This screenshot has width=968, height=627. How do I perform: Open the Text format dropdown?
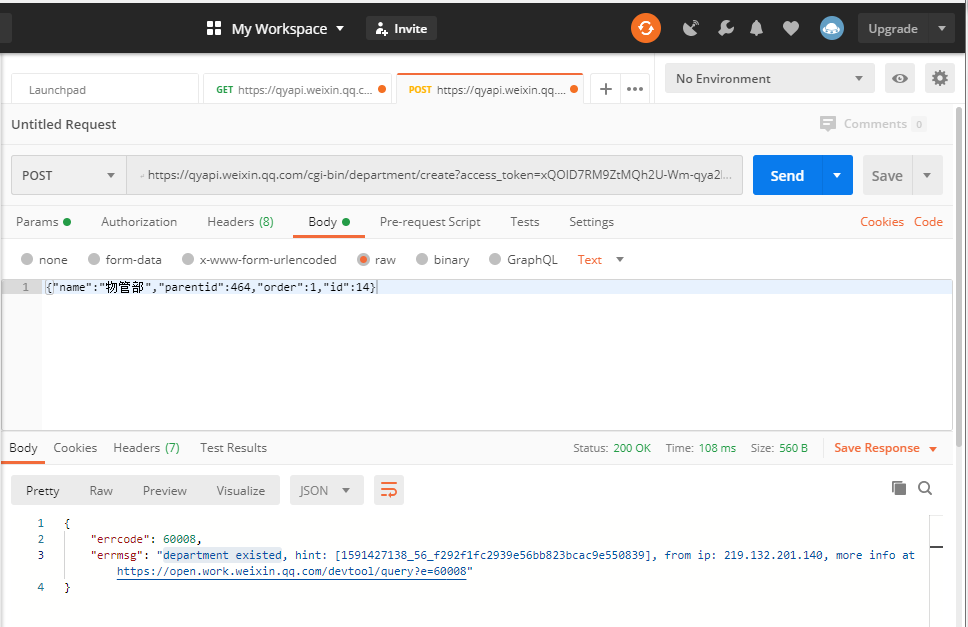coord(601,260)
